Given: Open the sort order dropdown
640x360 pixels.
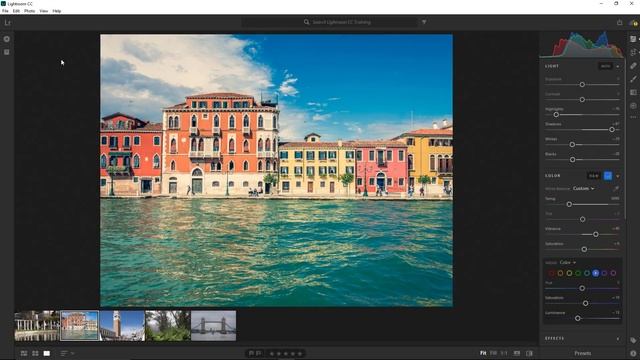Looking at the screenshot, I should (x=67, y=353).
